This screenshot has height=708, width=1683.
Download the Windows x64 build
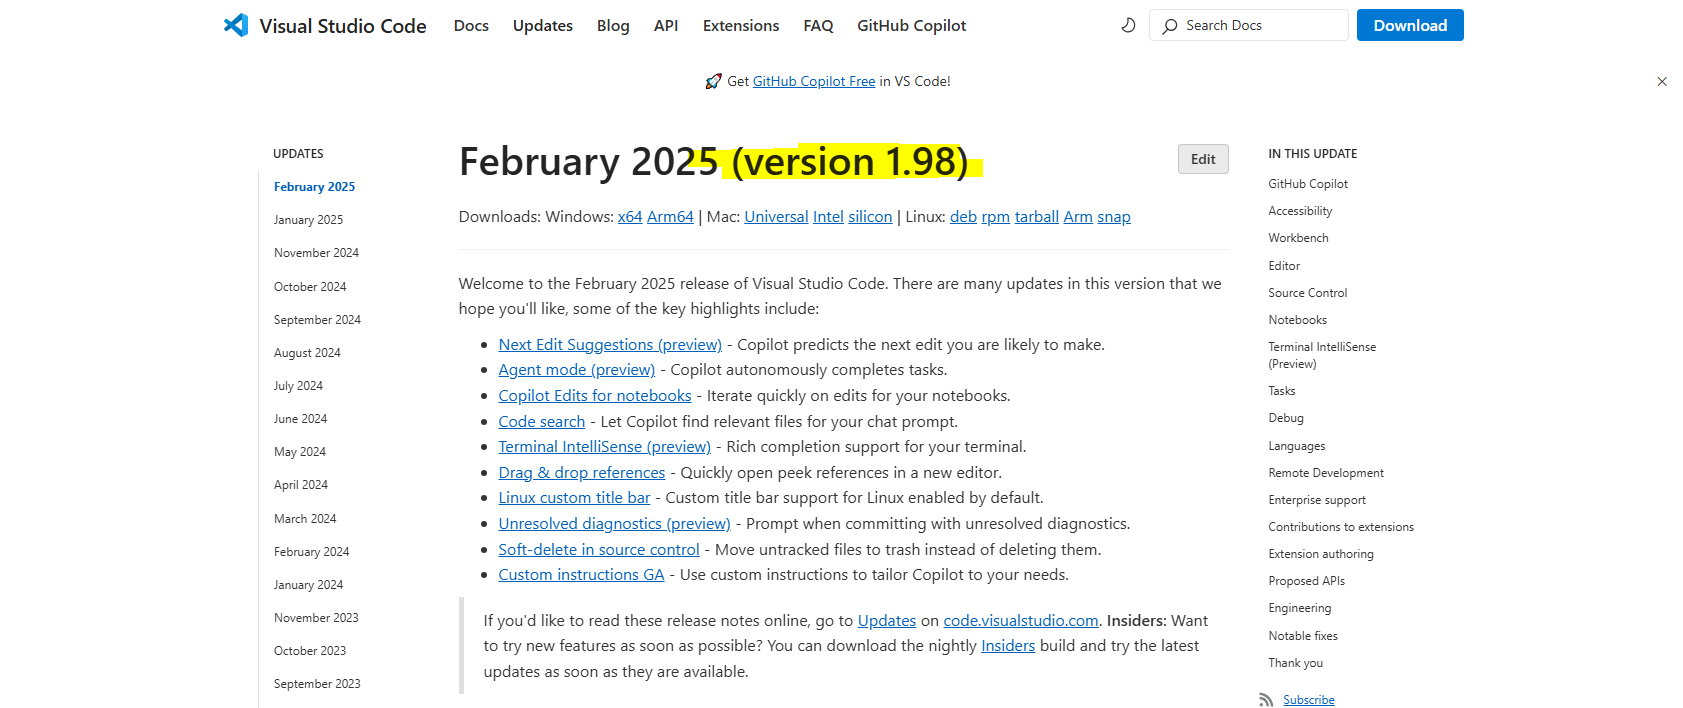(x=630, y=217)
